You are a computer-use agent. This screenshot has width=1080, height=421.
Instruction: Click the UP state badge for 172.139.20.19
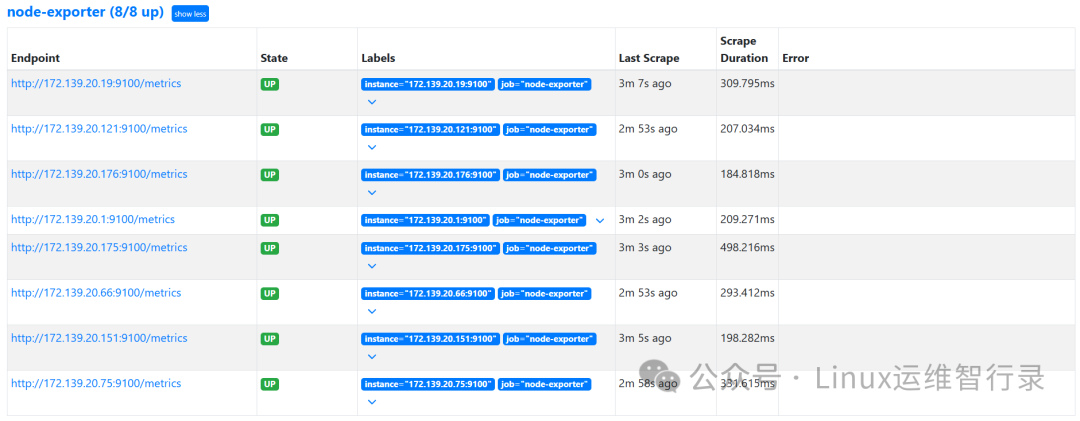point(270,84)
